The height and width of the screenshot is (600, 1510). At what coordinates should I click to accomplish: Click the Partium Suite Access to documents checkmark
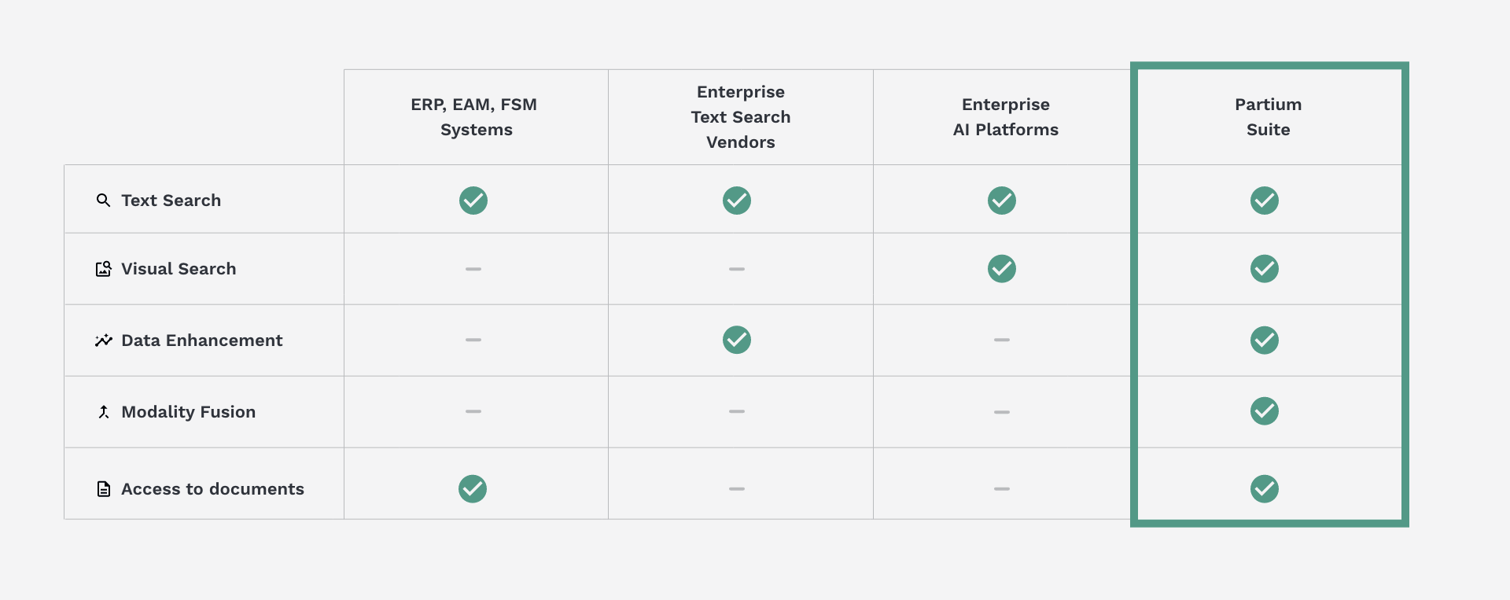tap(1264, 488)
